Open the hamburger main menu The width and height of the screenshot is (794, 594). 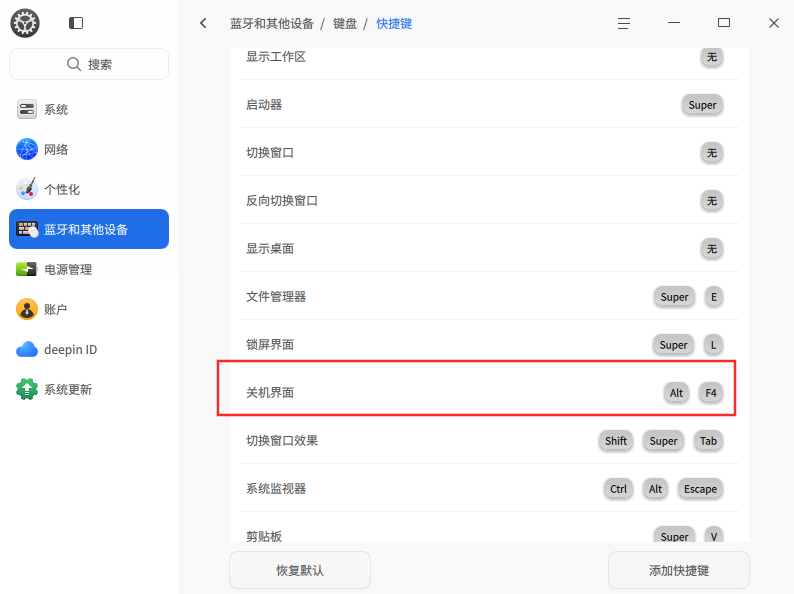pos(624,23)
